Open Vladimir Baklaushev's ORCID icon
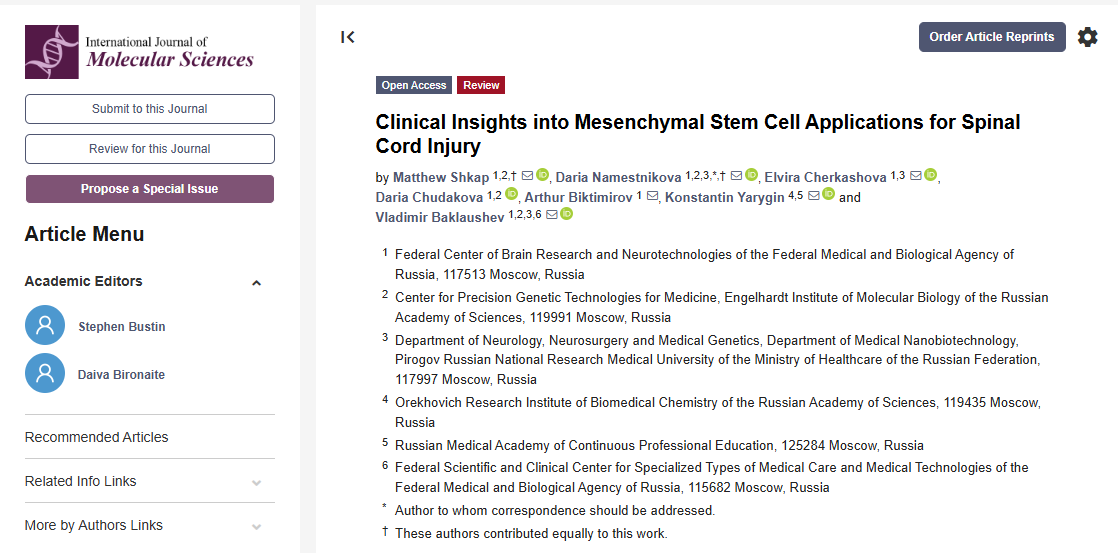The height and width of the screenshot is (553, 1118). (x=566, y=215)
